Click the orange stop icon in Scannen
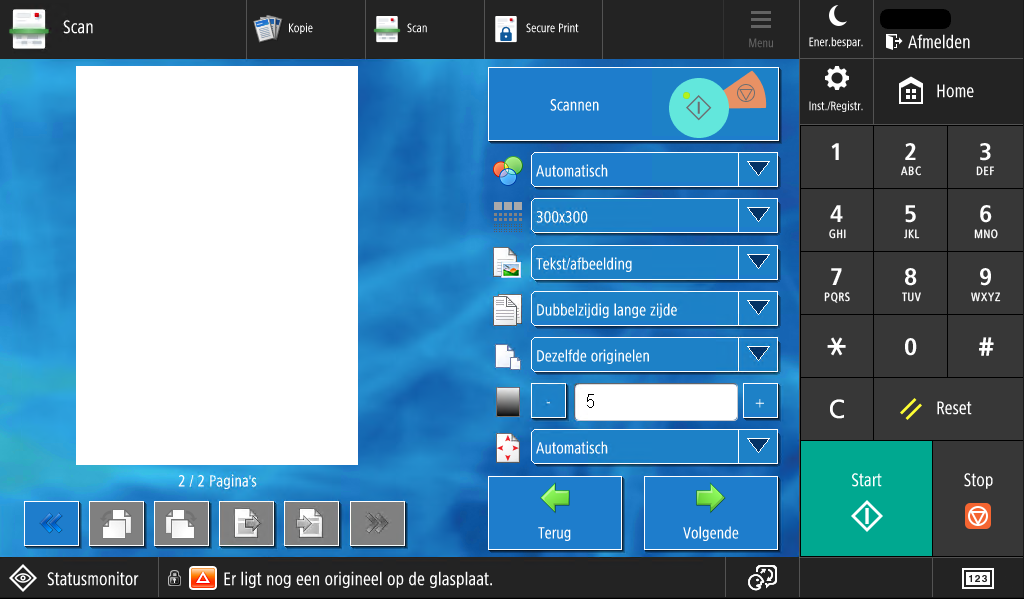This screenshot has height=599, width=1024. coord(746,94)
